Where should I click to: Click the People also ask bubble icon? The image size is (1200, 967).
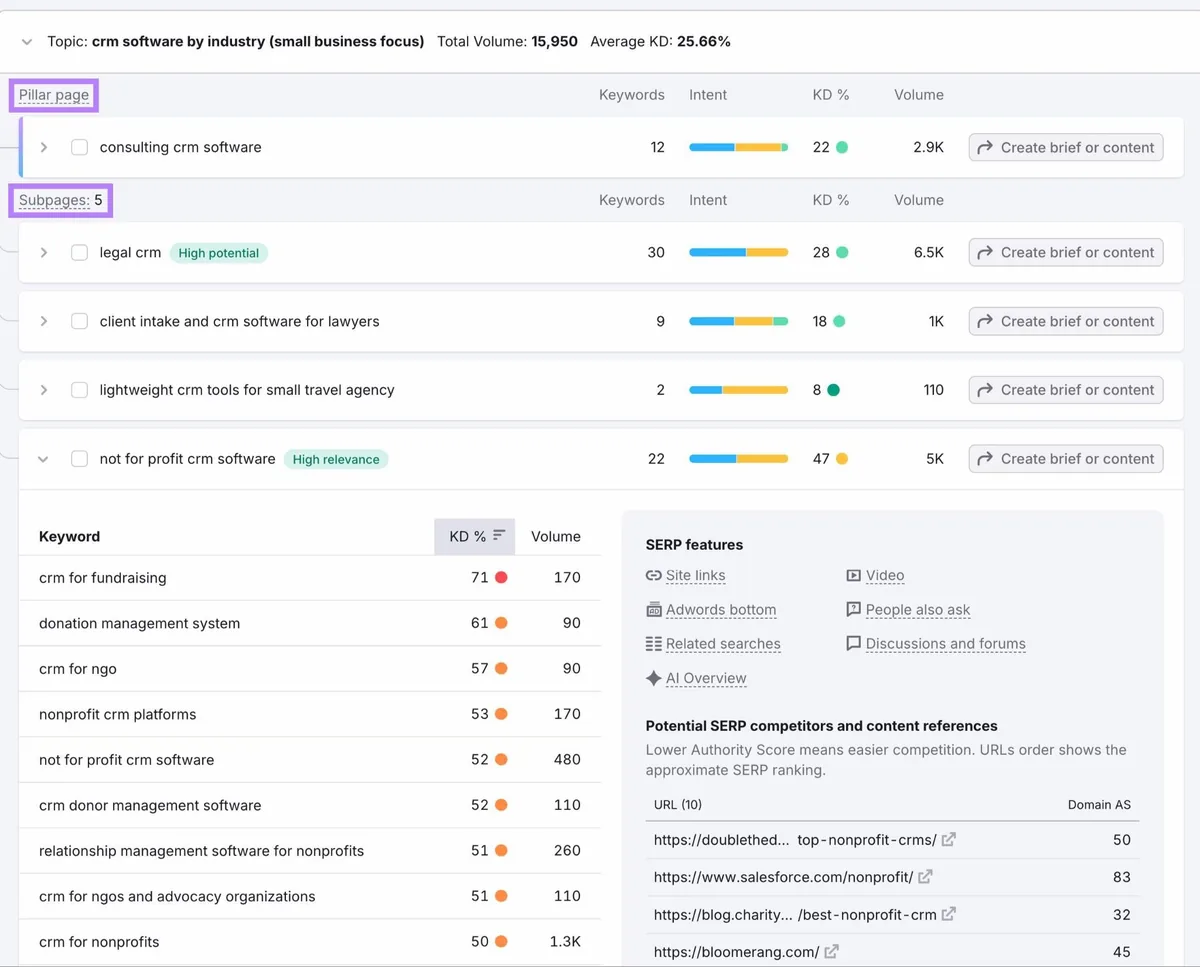tap(853, 610)
